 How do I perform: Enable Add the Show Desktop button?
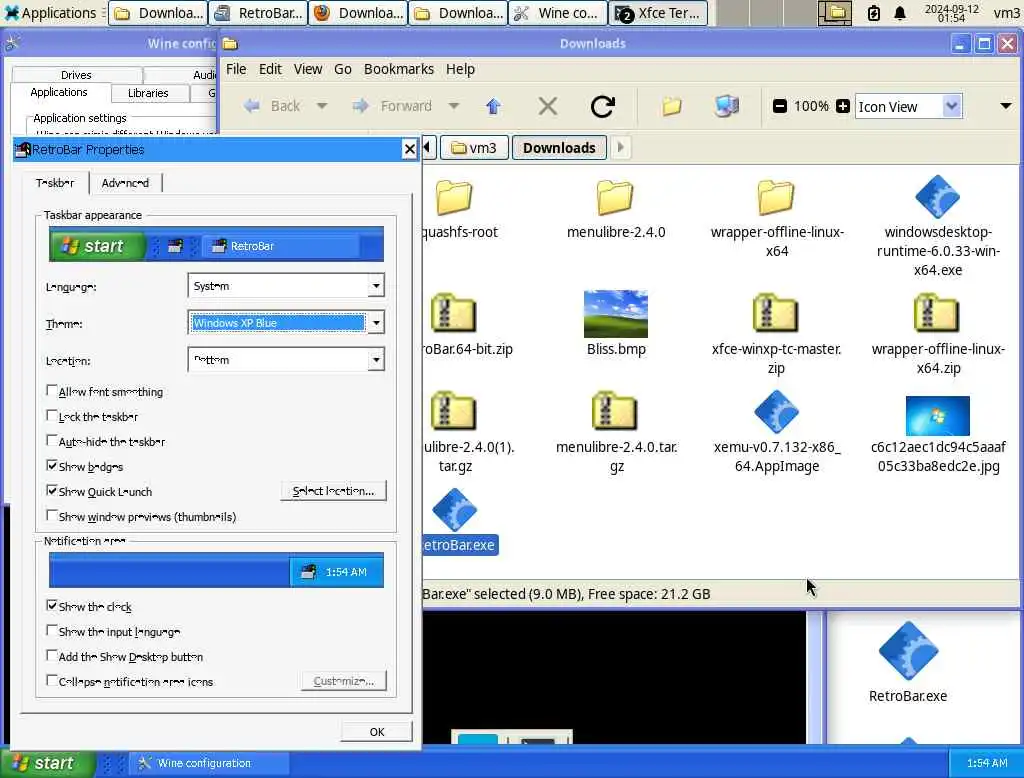[x=52, y=655]
